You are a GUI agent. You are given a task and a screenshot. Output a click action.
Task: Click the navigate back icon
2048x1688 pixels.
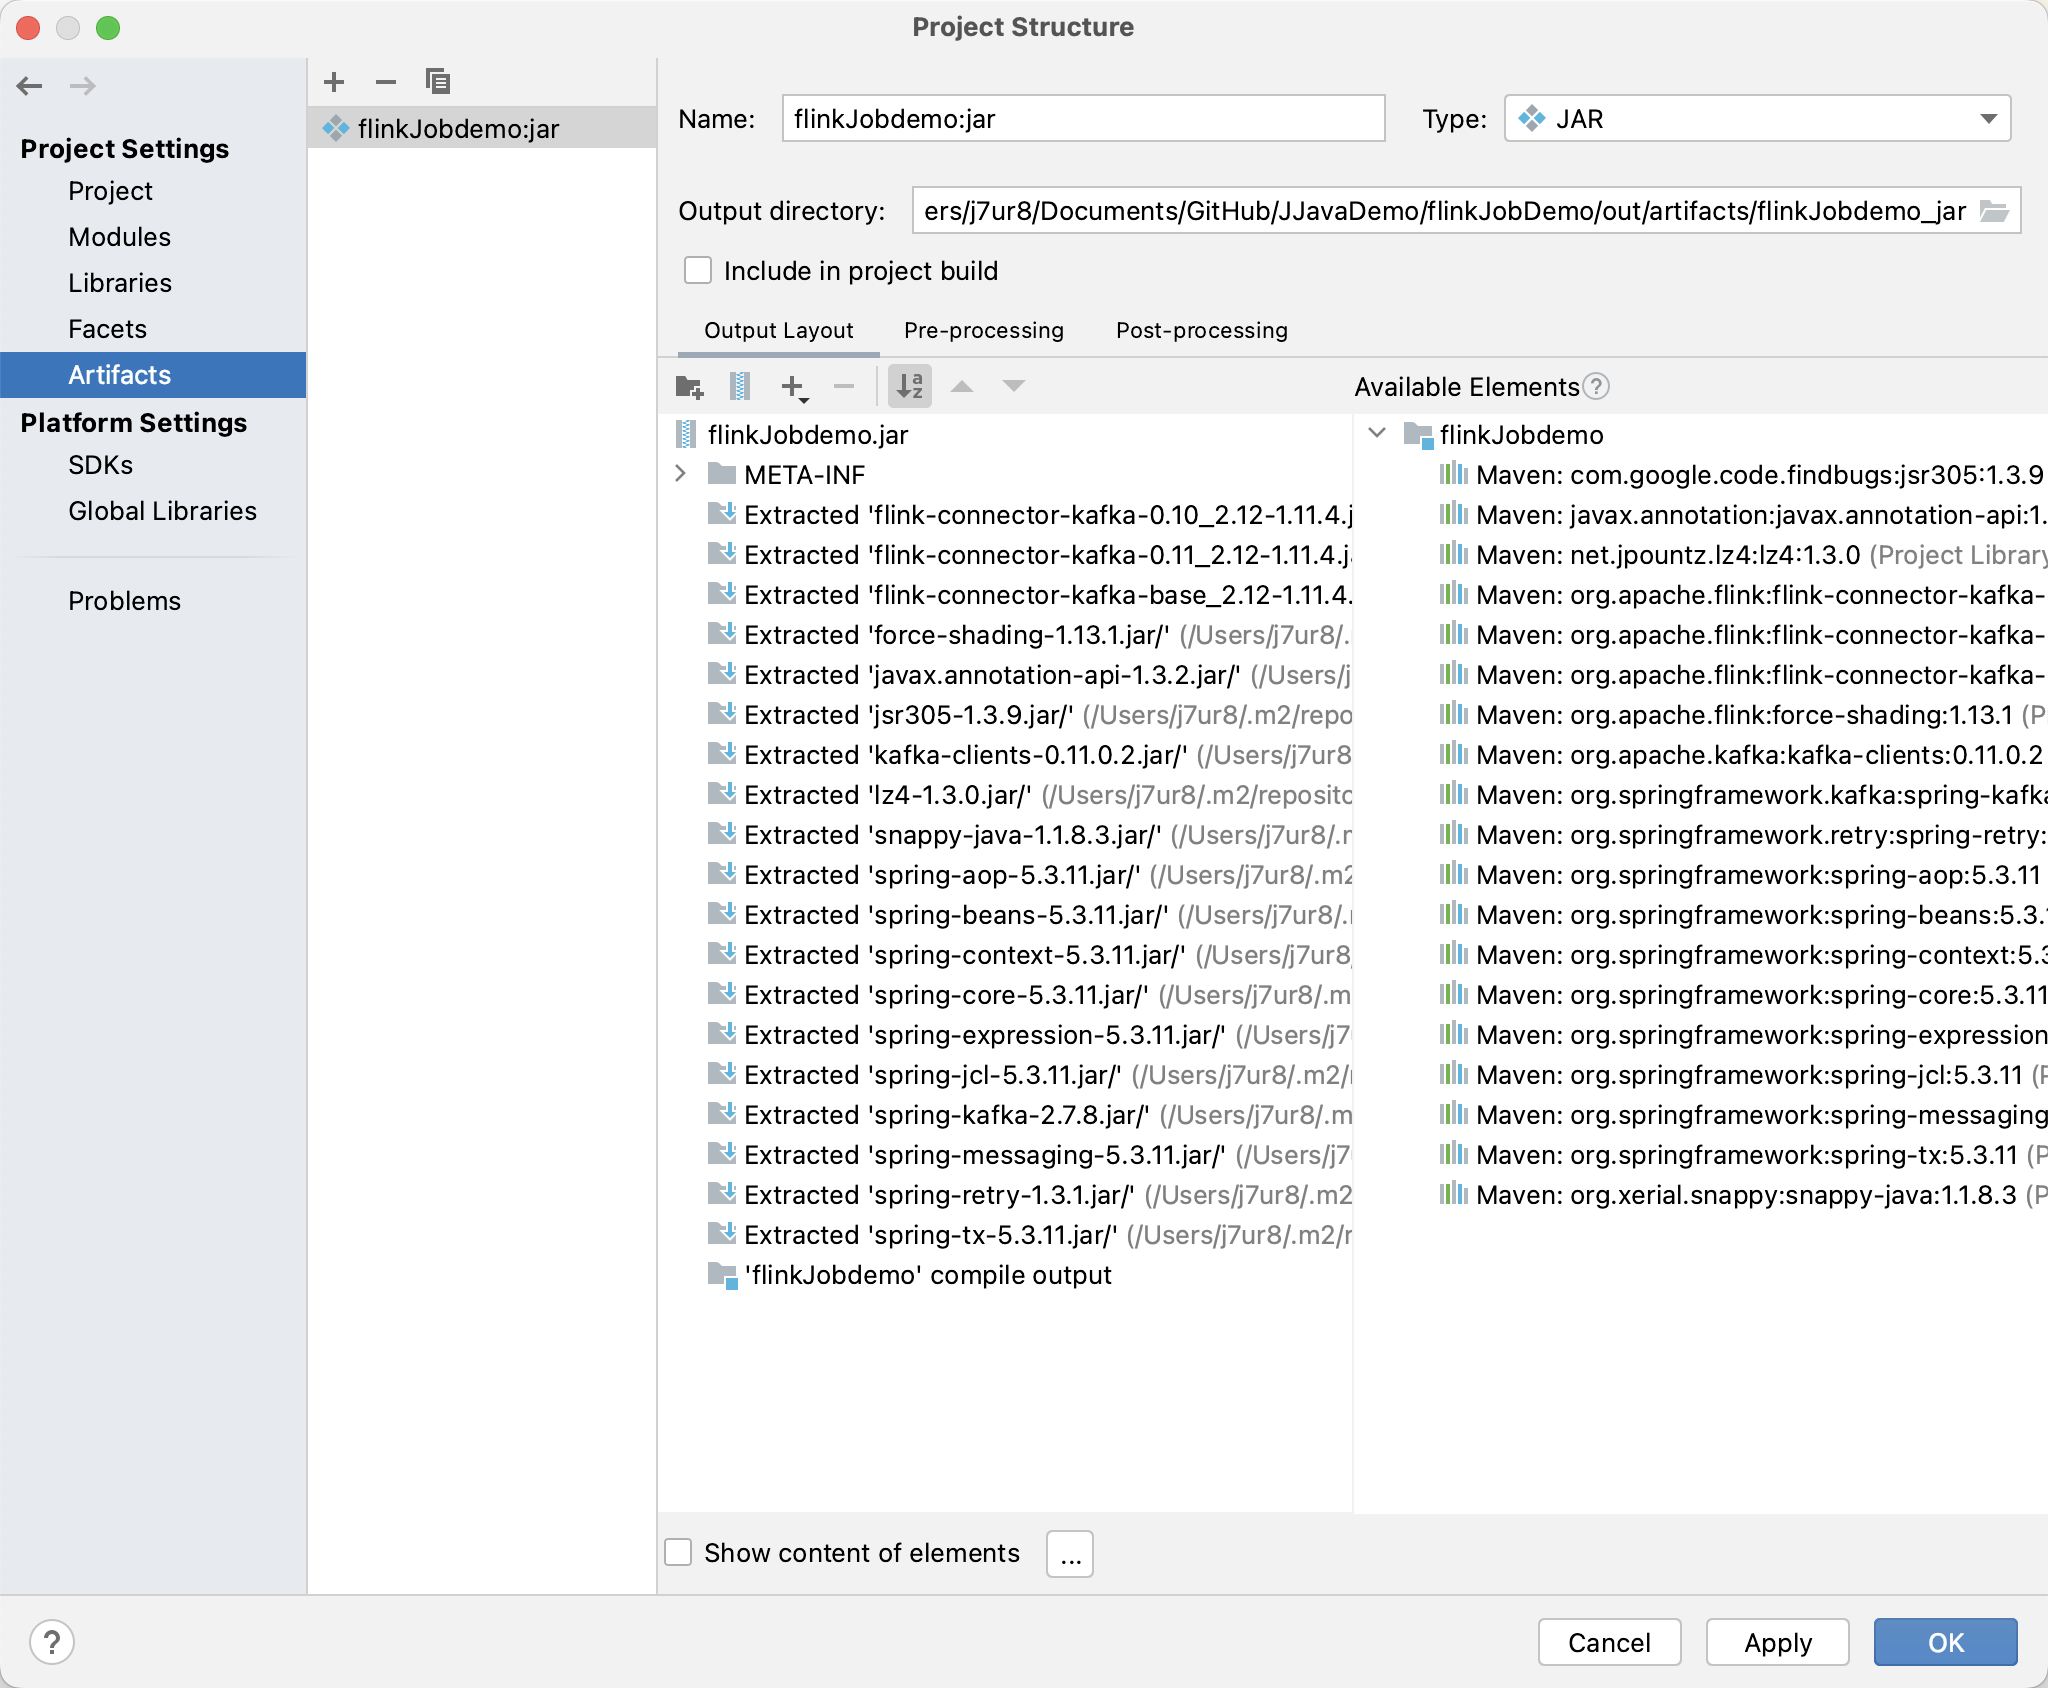click(29, 83)
